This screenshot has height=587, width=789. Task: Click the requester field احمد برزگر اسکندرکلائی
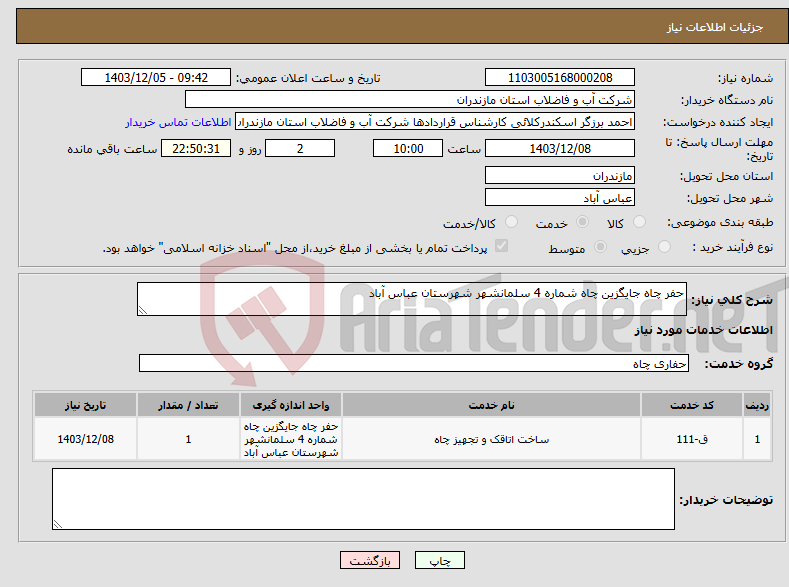[435, 122]
